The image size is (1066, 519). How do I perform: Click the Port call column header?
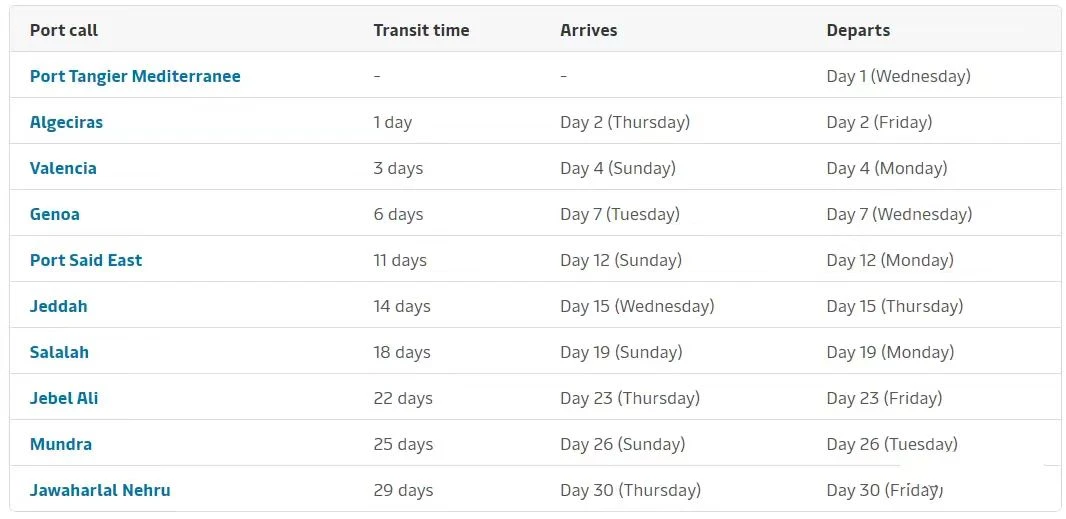pos(64,31)
